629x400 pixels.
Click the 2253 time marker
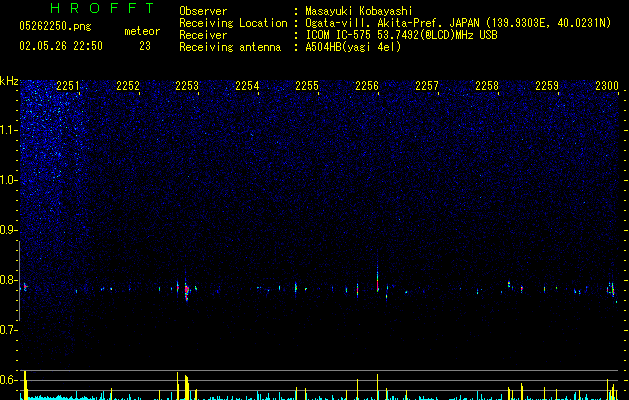(x=187, y=85)
